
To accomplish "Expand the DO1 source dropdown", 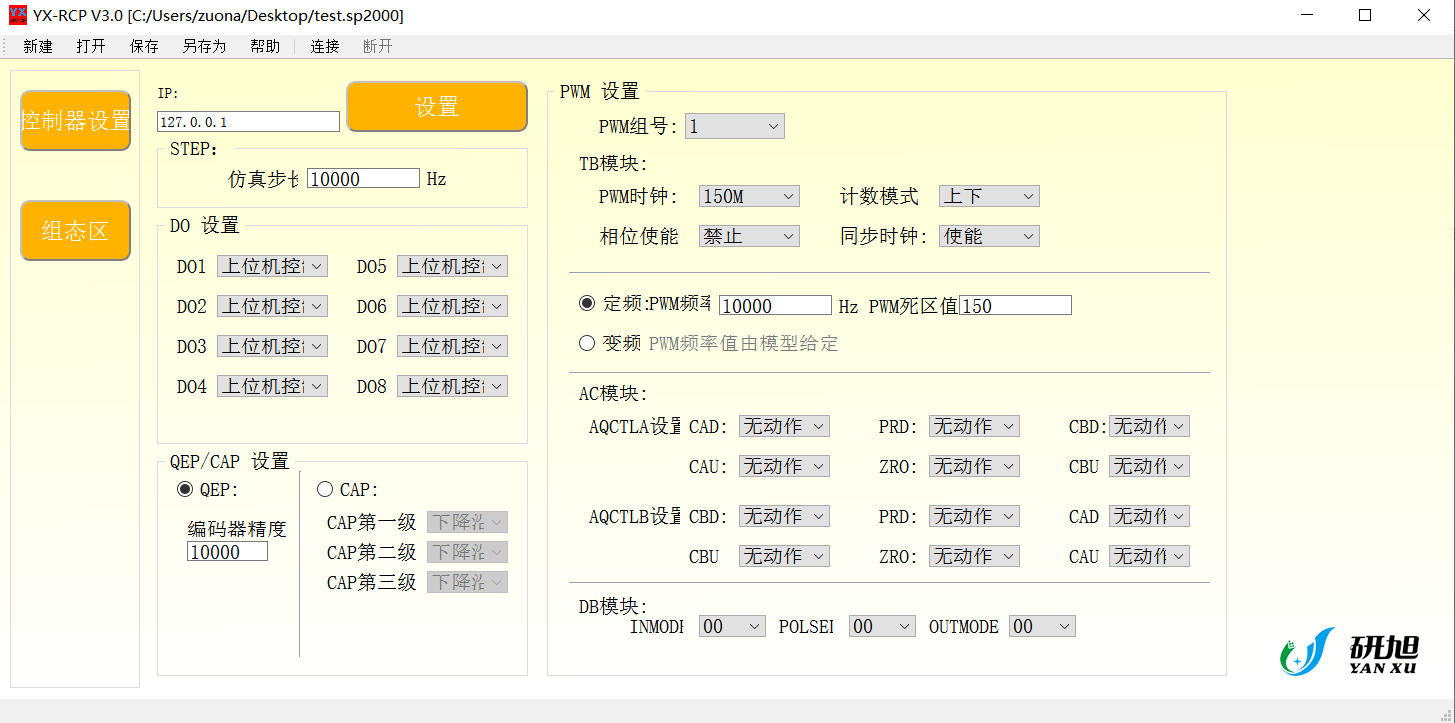I will point(272,266).
